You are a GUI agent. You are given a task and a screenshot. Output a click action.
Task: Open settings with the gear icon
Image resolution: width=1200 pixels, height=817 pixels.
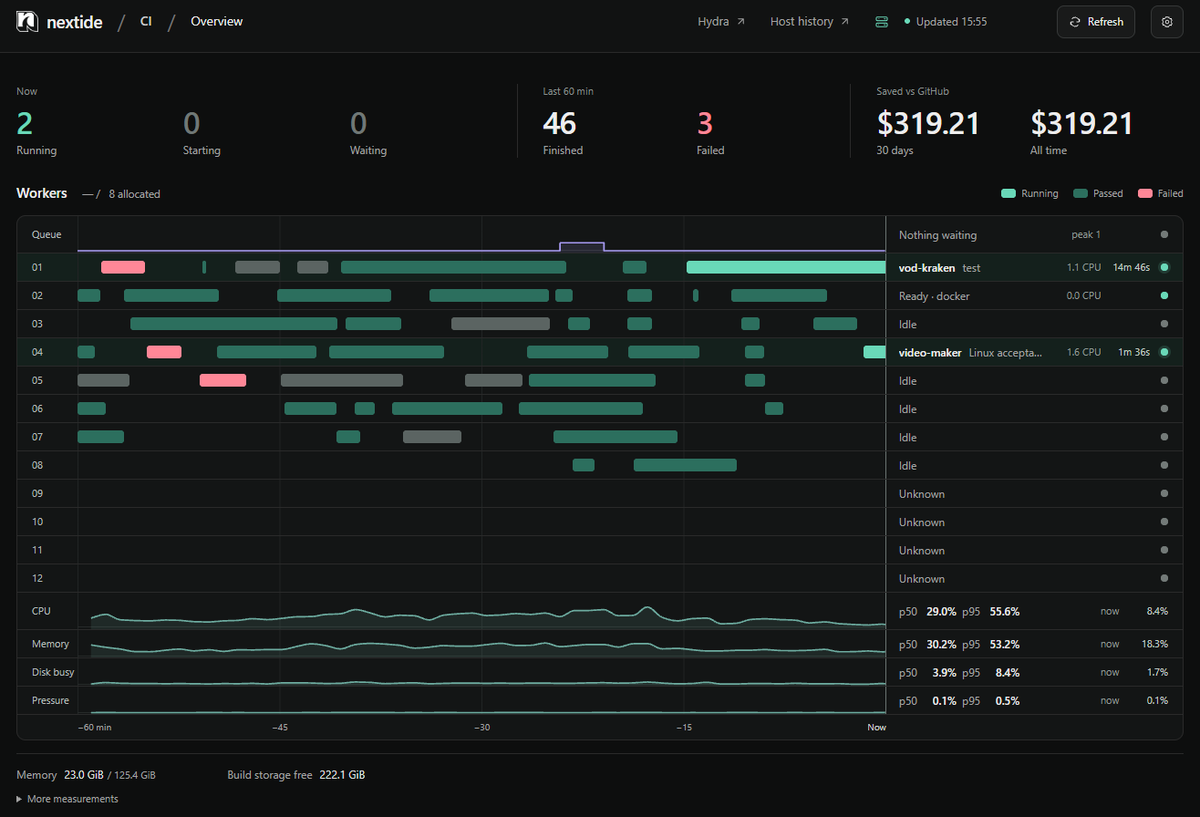point(1167,21)
